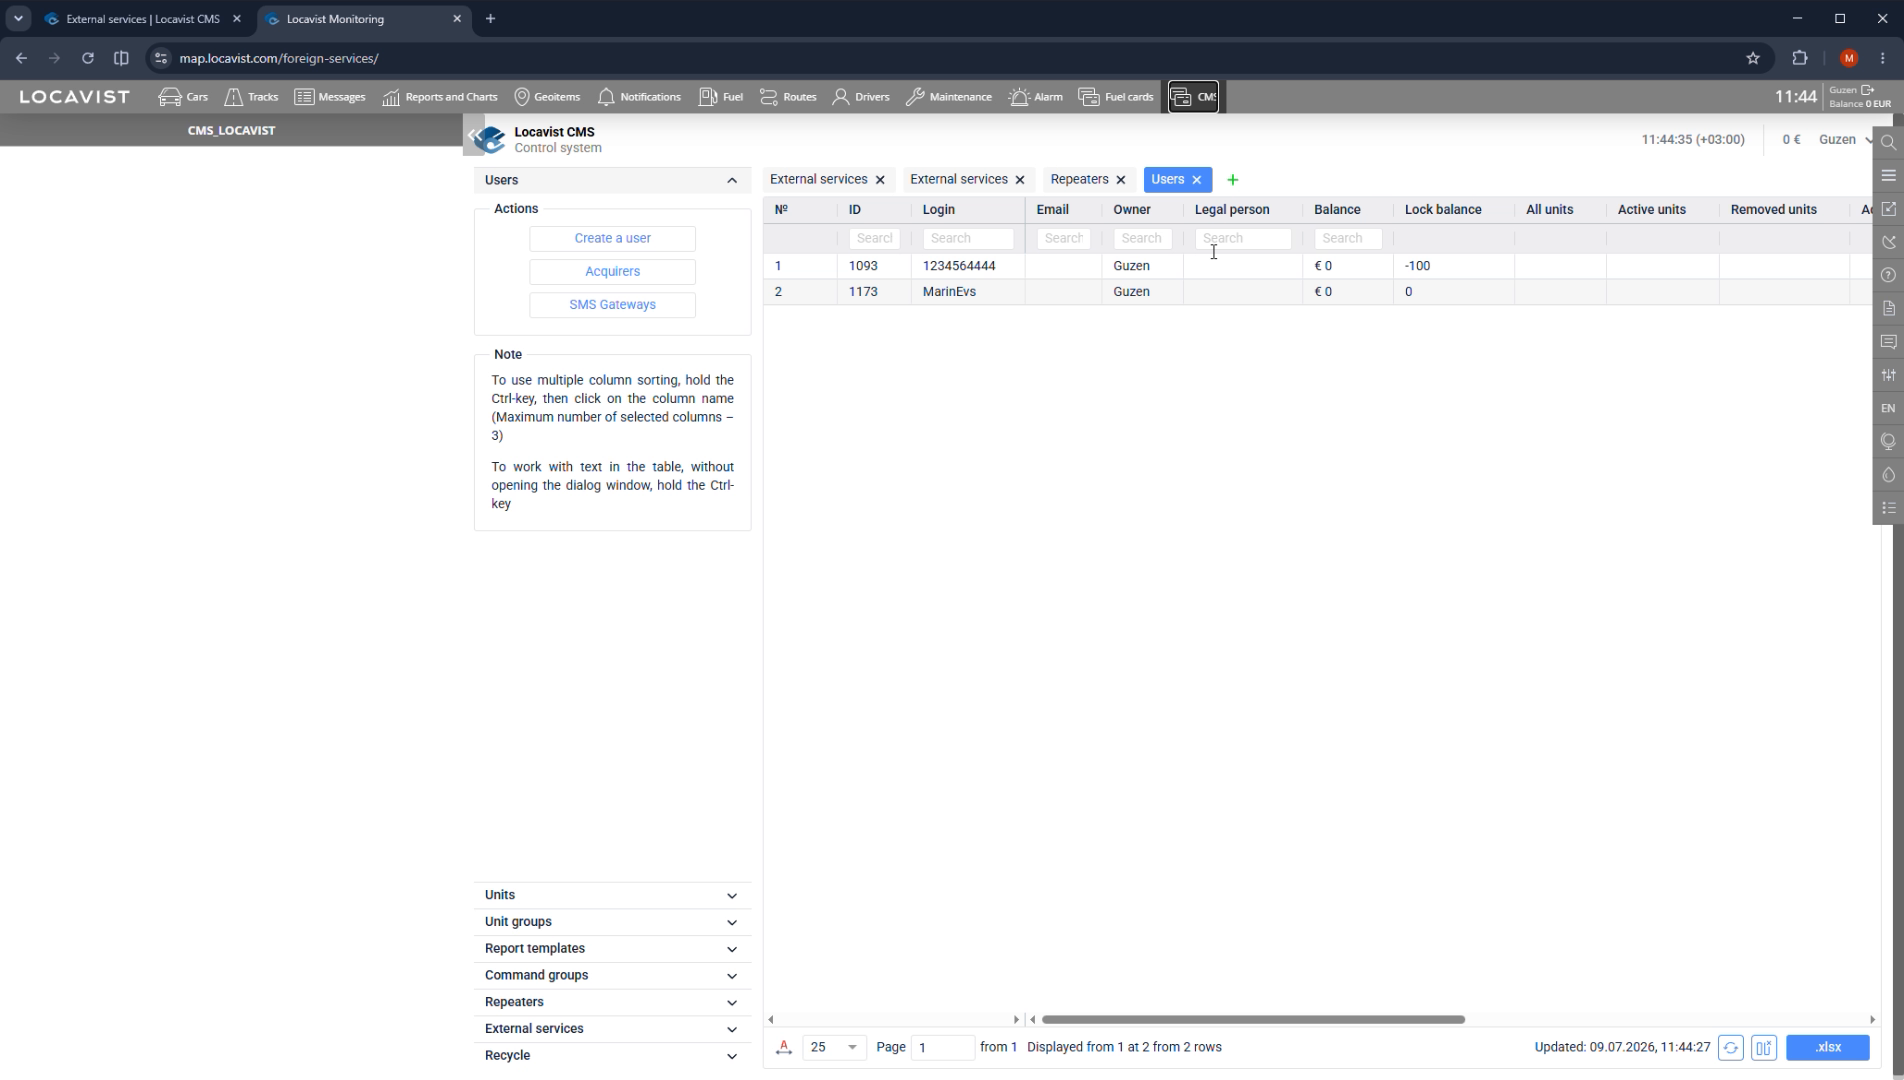Click the right arrow of the horizontal scrollbar

pos(1872,1020)
